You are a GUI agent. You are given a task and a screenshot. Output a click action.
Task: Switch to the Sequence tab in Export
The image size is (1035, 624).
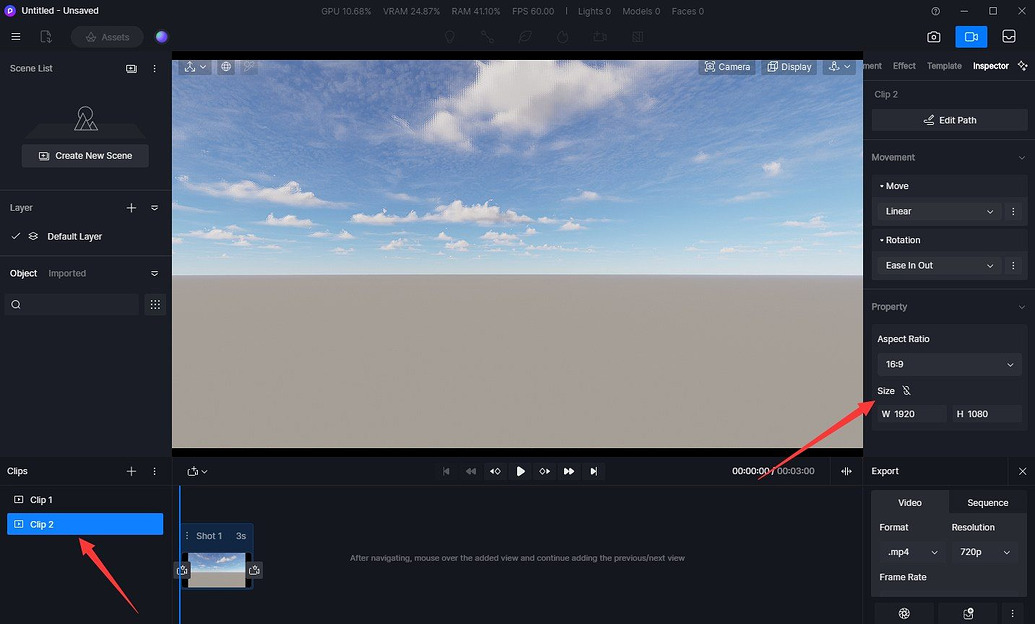(986, 503)
